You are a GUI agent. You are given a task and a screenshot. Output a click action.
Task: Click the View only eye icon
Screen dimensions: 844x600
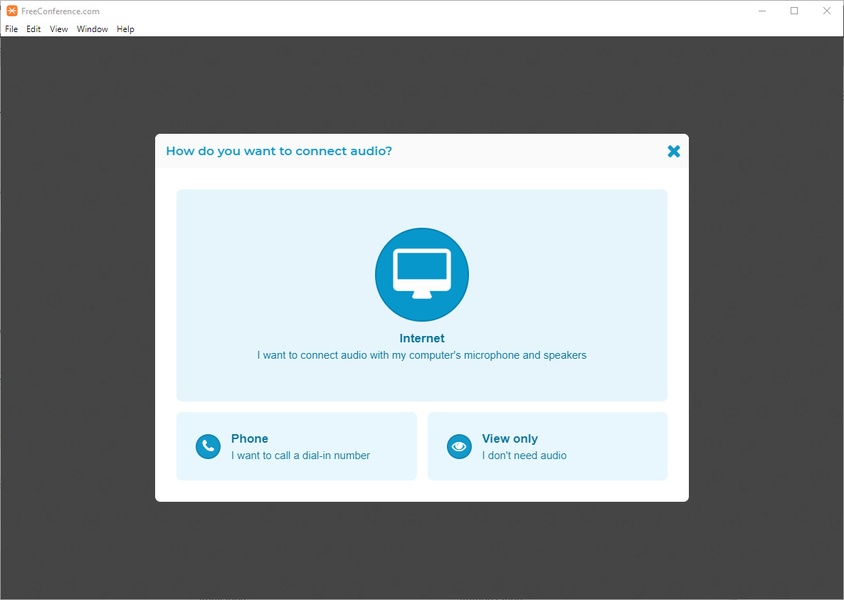459,447
